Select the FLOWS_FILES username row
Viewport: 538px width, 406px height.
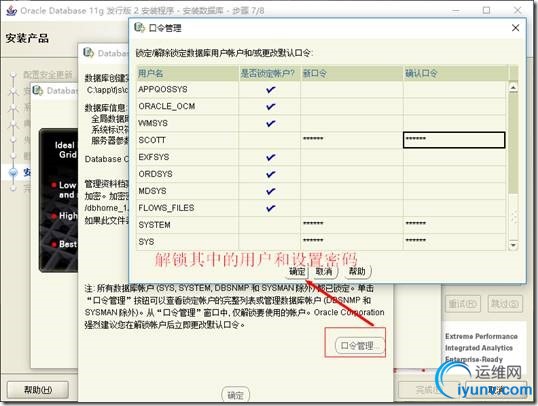coord(187,208)
